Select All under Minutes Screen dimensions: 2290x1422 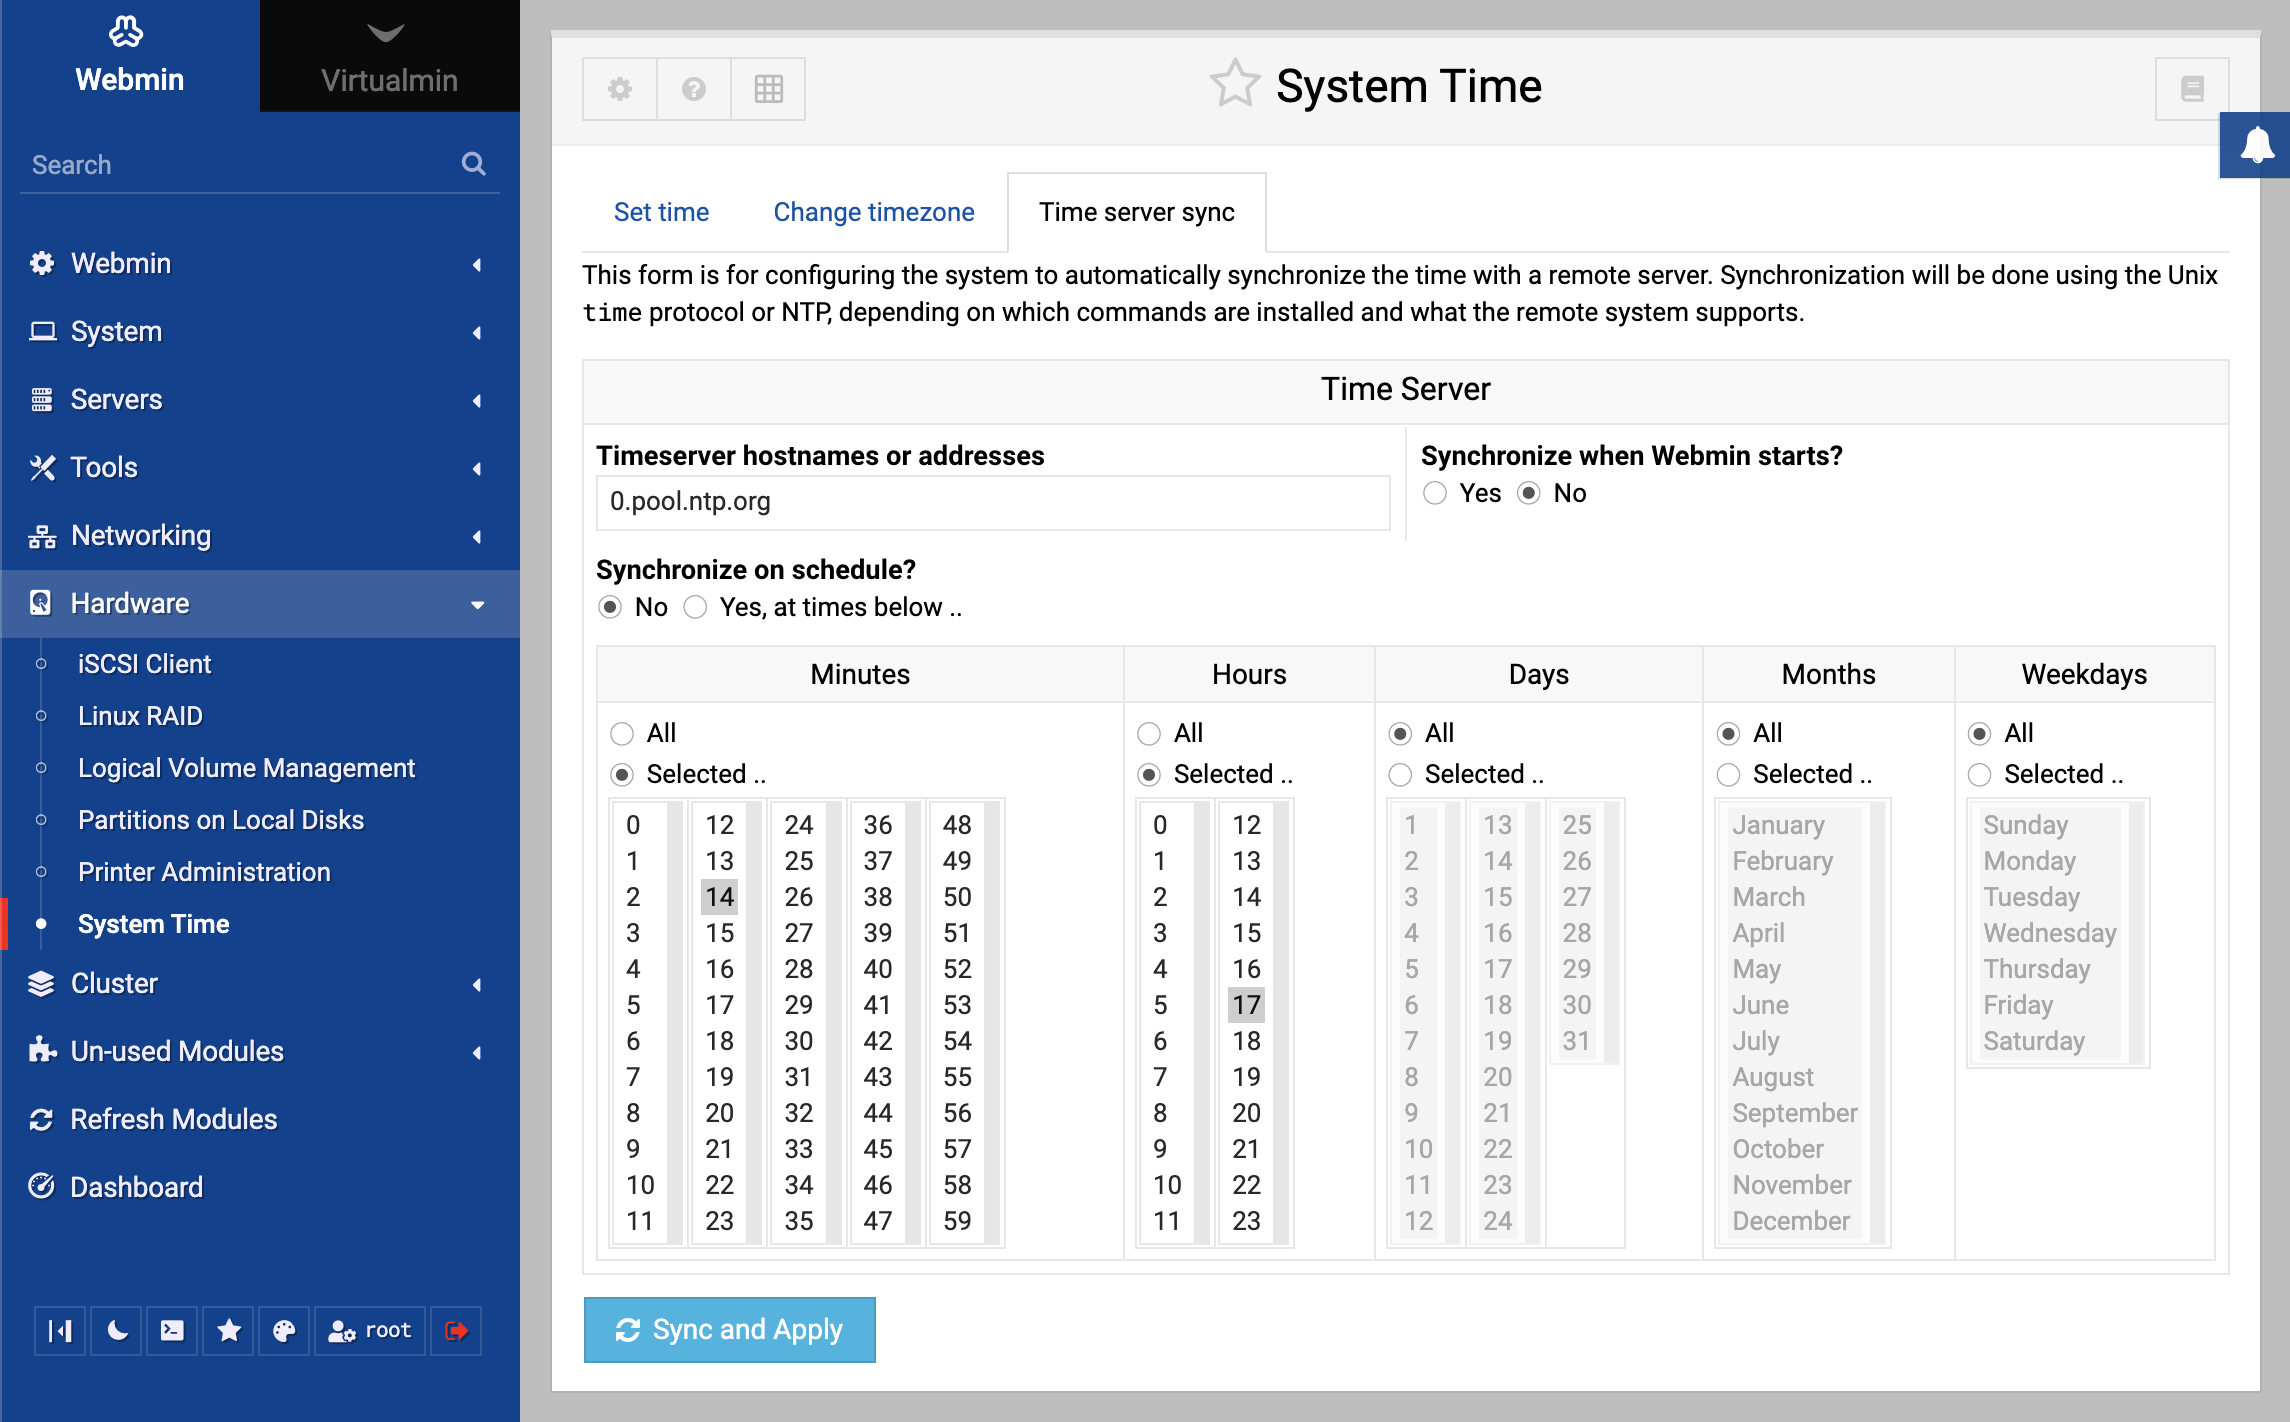pos(622,734)
